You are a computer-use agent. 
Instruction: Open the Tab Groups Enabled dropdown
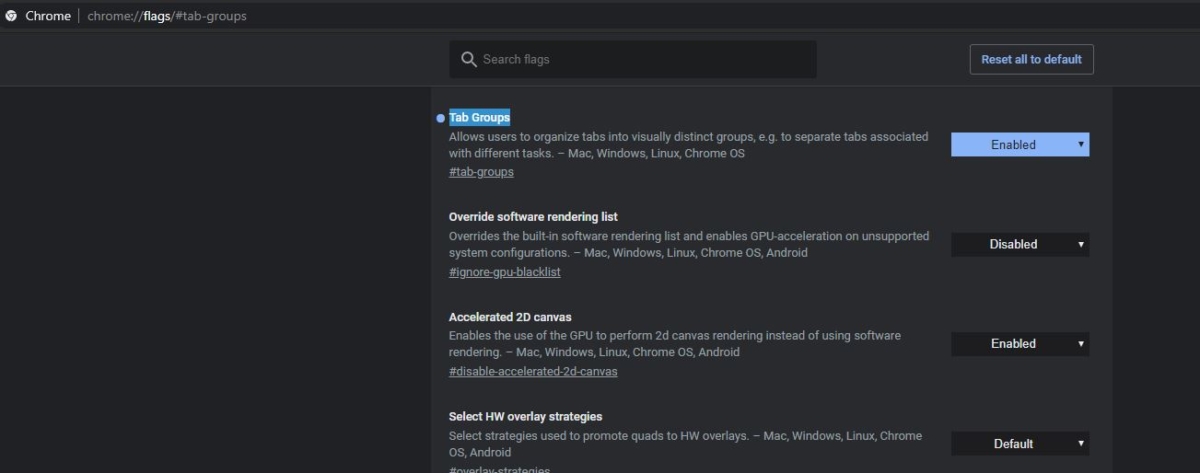[1020, 144]
